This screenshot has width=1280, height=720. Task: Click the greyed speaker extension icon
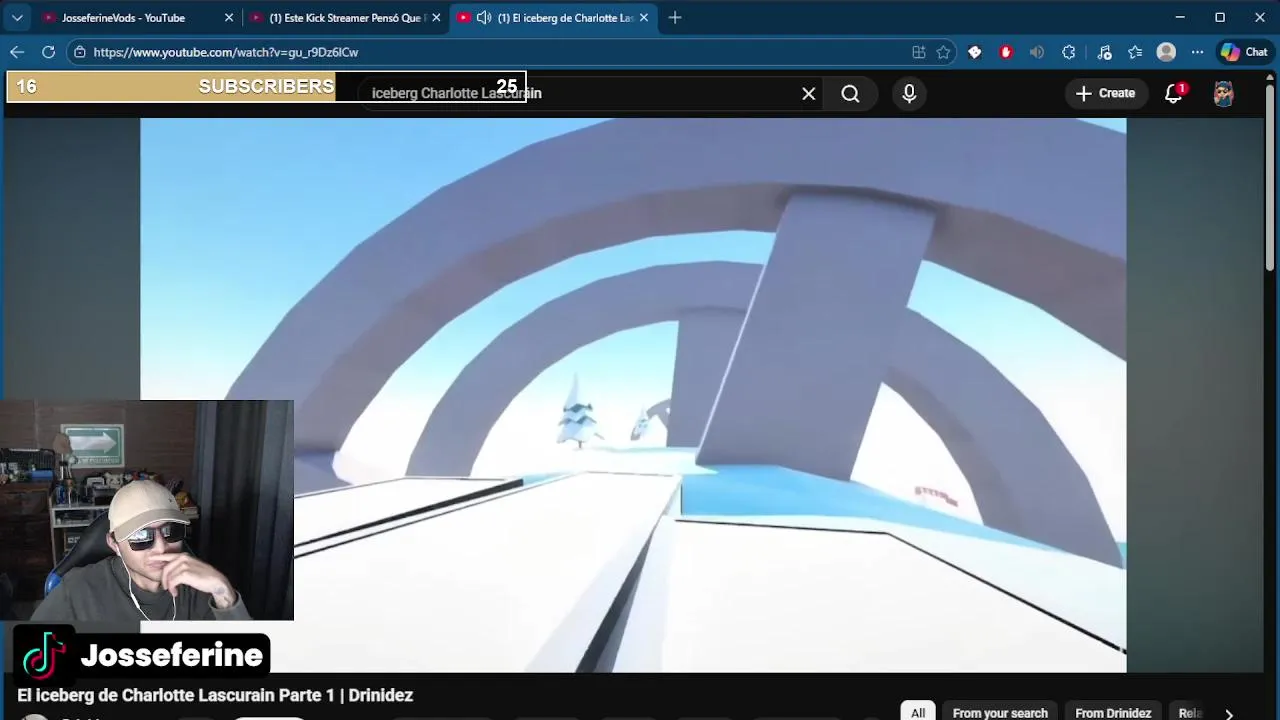click(x=1037, y=52)
